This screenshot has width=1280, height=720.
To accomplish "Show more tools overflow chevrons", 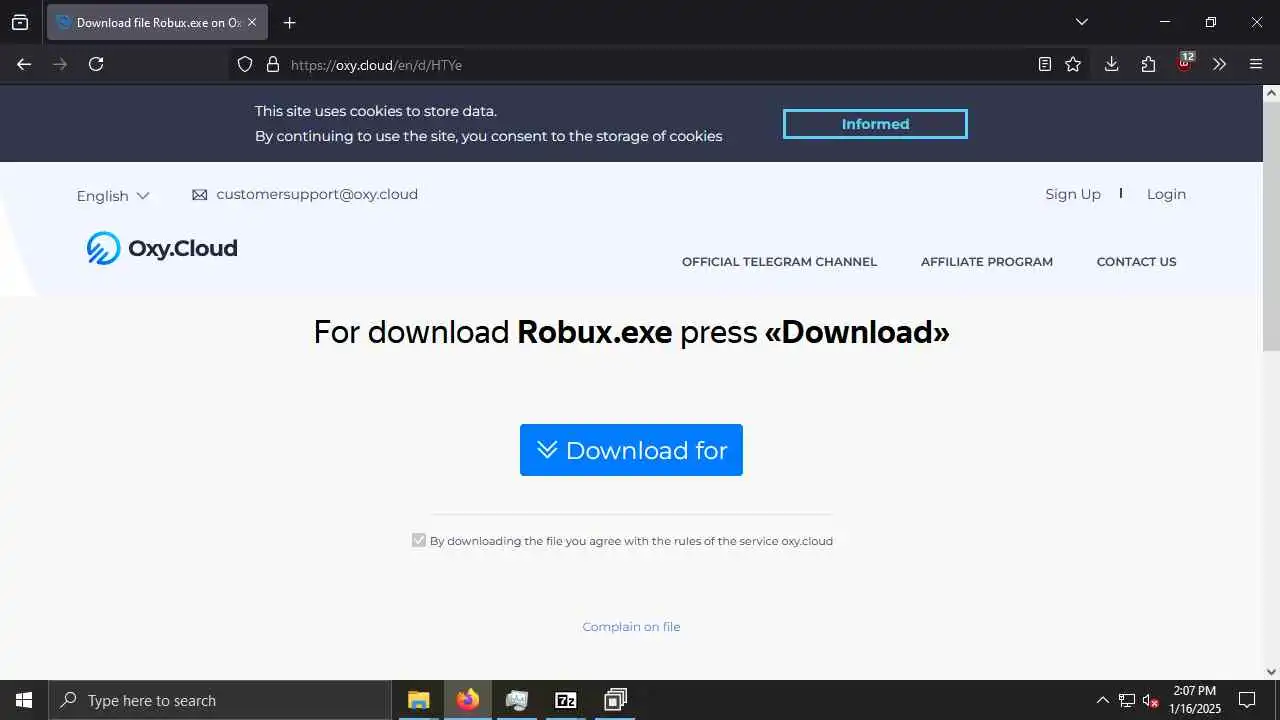I will tap(1219, 64).
